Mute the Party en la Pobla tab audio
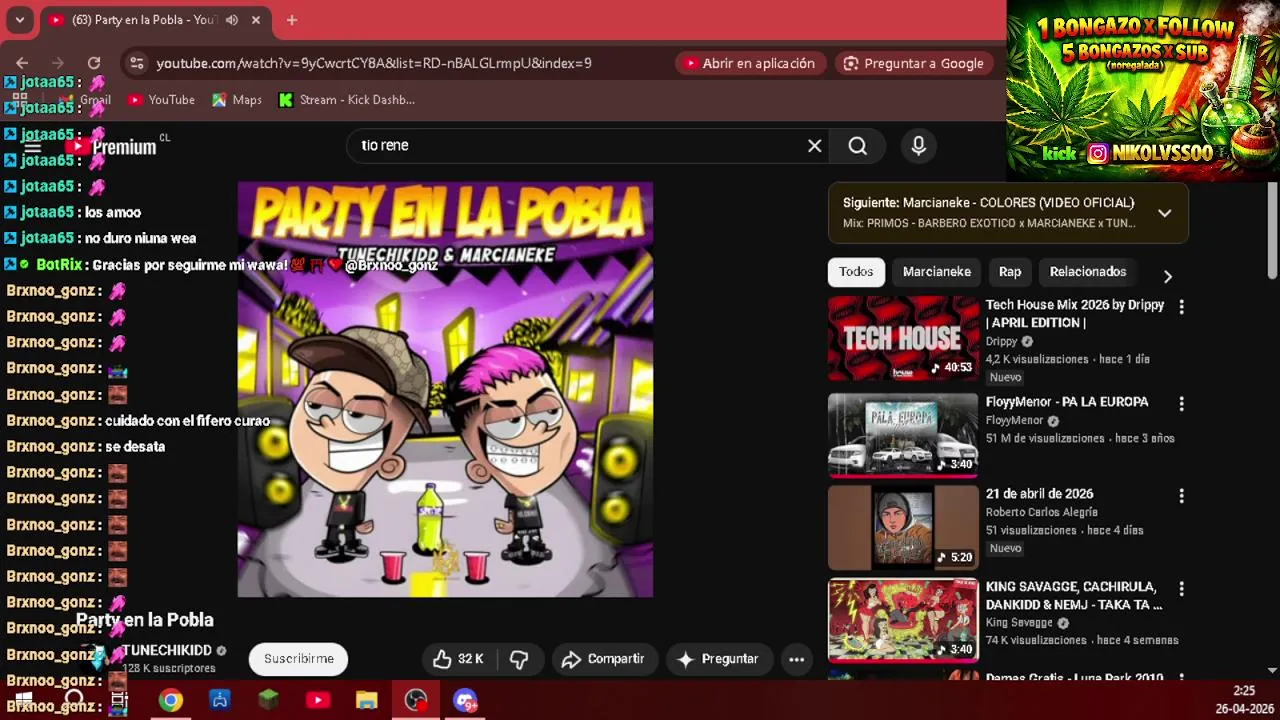 [x=232, y=20]
